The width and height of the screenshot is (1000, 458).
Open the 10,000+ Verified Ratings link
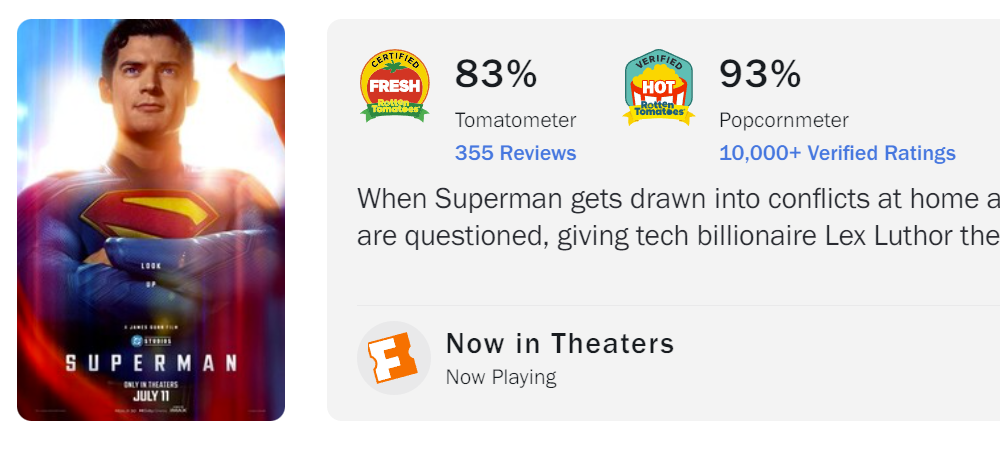837,153
